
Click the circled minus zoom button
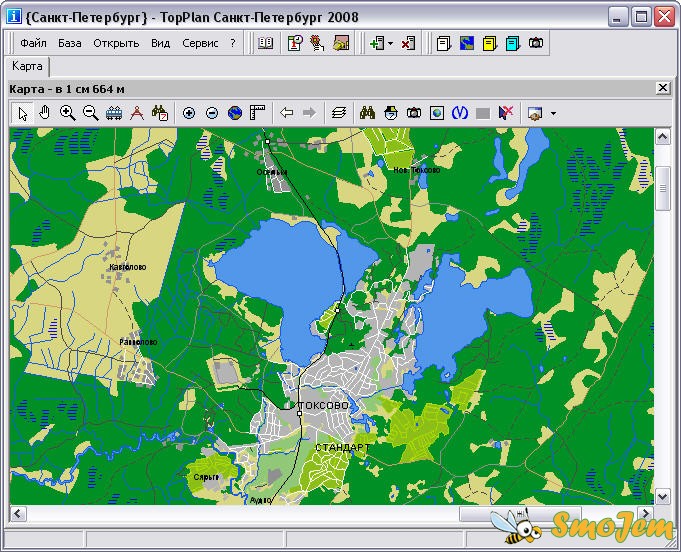(212, 113)
